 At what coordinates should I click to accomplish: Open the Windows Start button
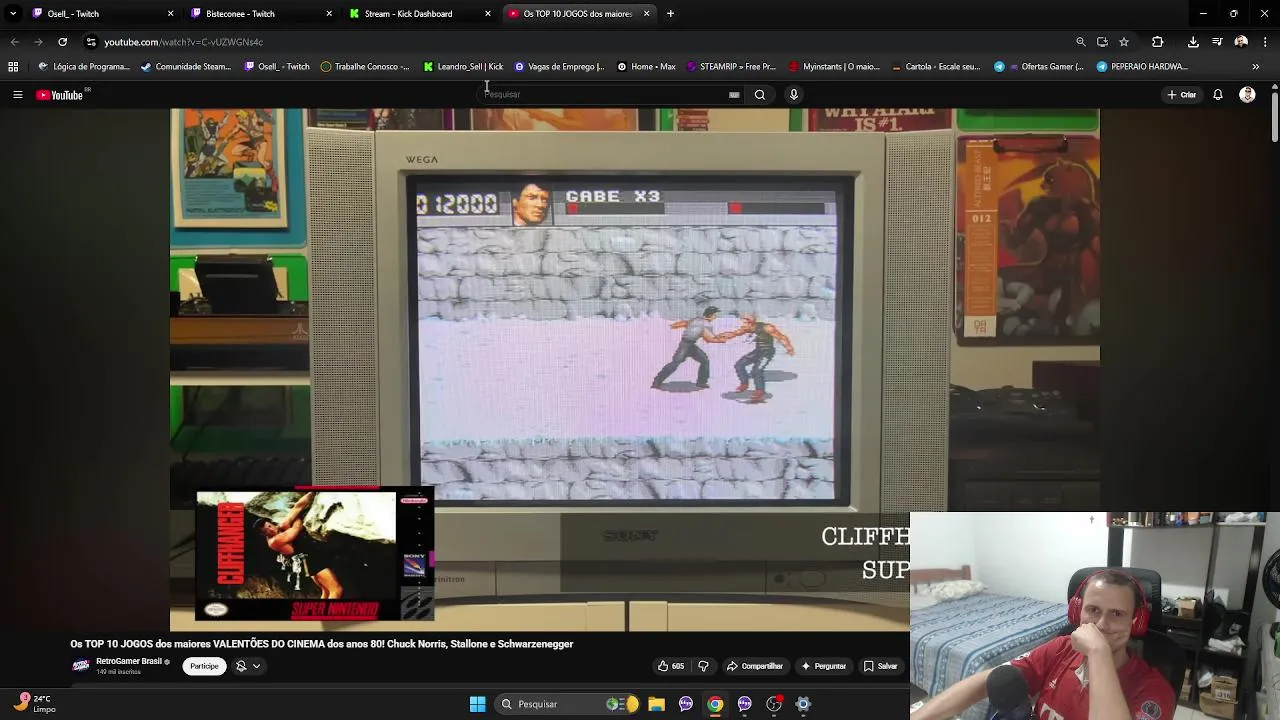pos(478,704)
